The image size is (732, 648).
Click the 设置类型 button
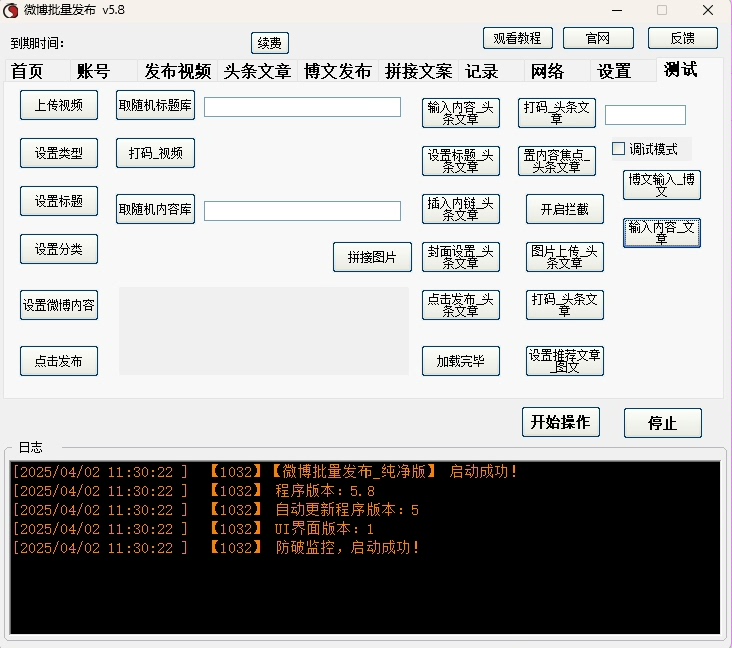click(59, 153)
